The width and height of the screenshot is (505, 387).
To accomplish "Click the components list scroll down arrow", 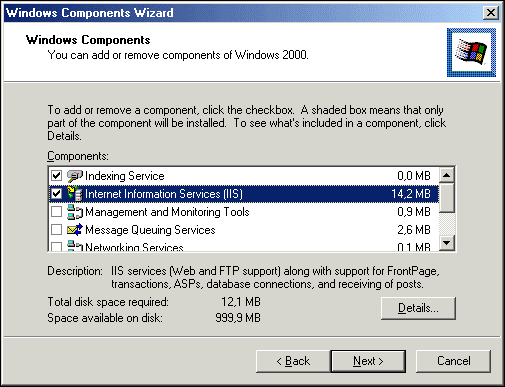I will [447, 242].
